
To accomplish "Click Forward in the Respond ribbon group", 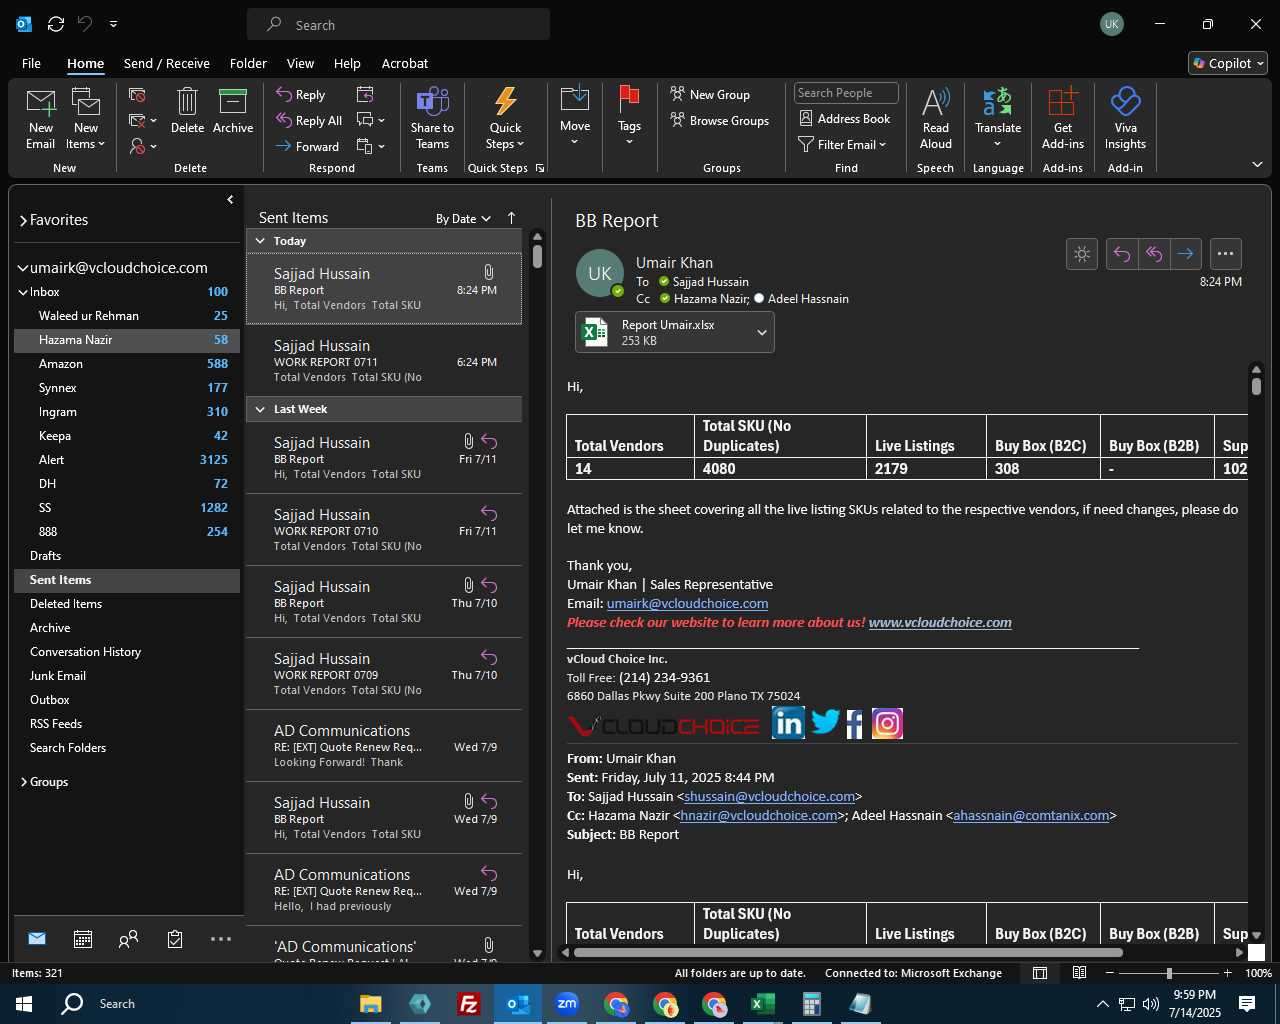I will [308, 146].
